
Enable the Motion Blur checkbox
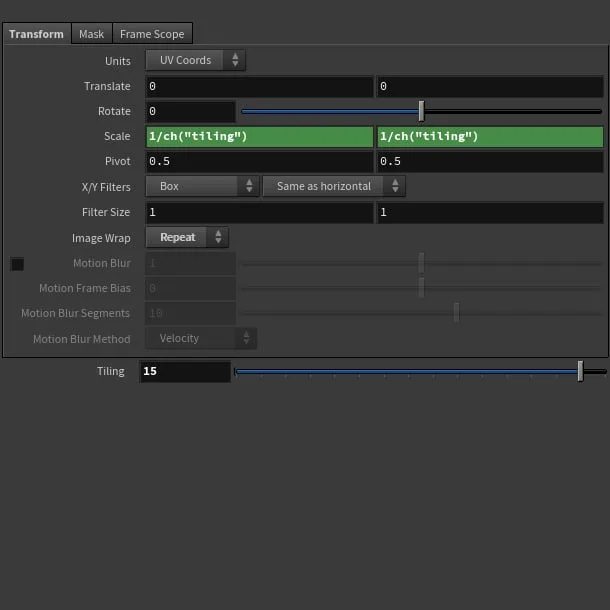click(18, 264)
